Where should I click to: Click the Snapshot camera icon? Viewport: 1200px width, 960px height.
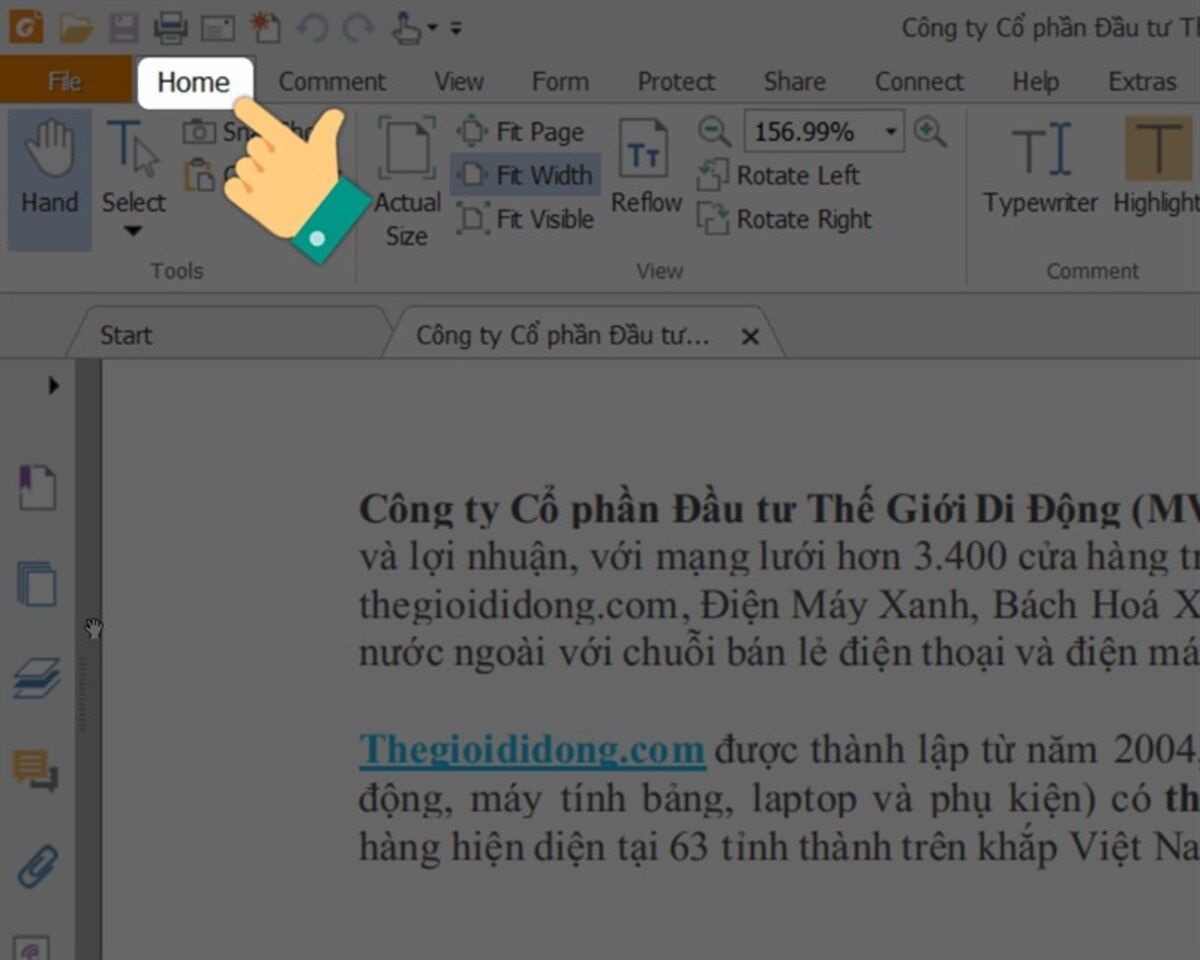[x=199, y=131]
